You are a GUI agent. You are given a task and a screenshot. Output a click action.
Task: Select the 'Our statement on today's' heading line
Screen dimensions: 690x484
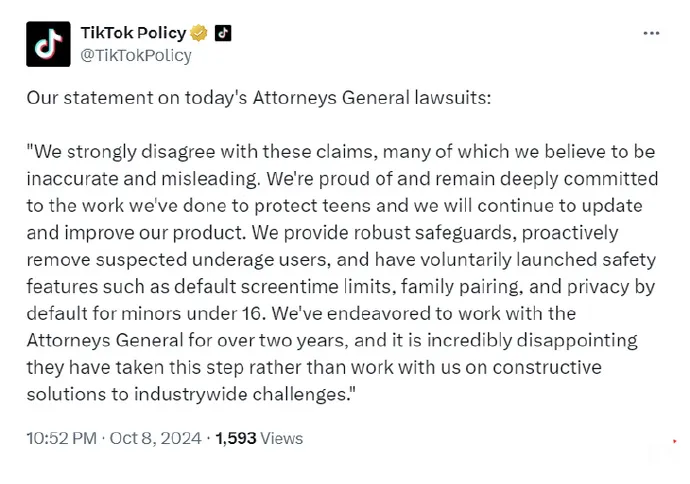coord(259,98)
